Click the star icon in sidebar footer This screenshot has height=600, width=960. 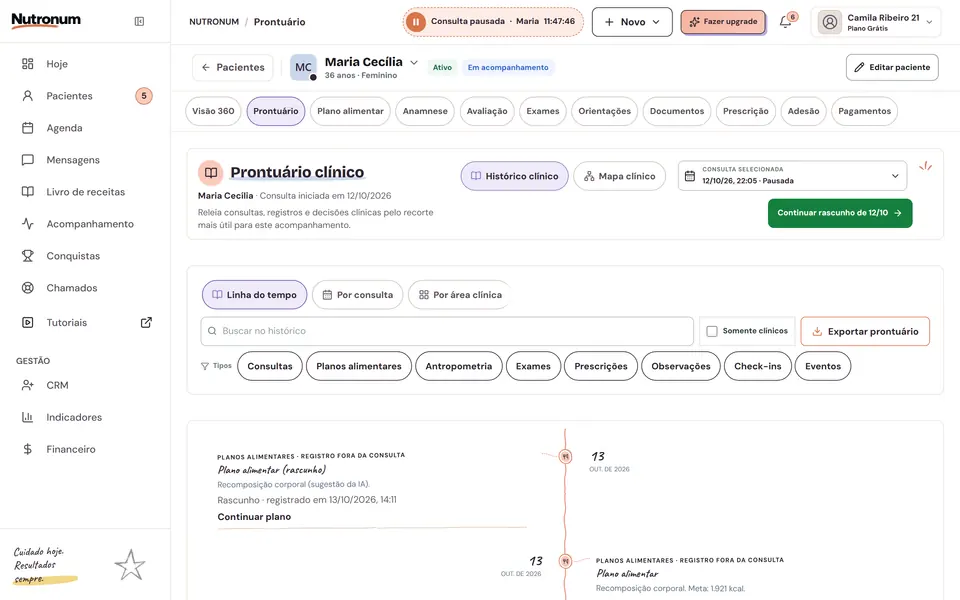pos(130,564)
